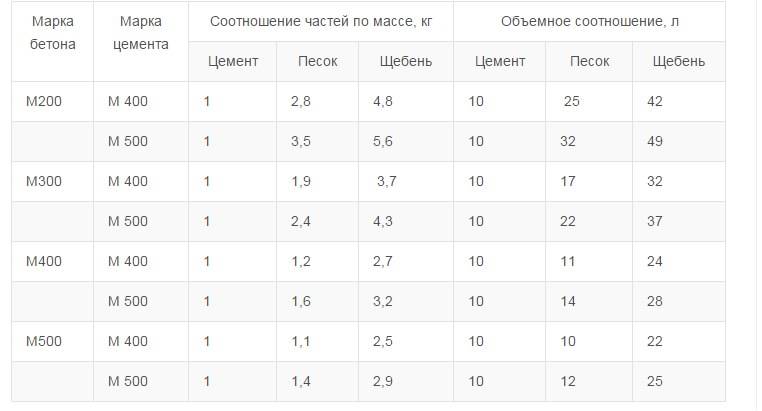Select the "Объемное соотношение, л" header
762x411 pixels.
click(x=589, y=21)
